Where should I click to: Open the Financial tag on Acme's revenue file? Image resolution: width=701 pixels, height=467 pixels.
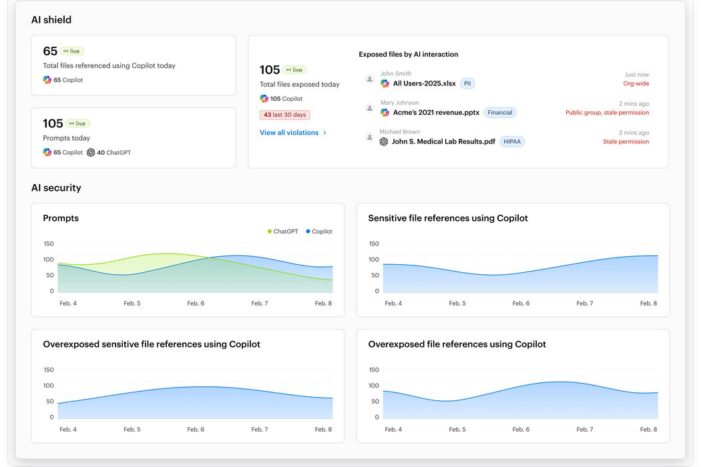(500, 113)
